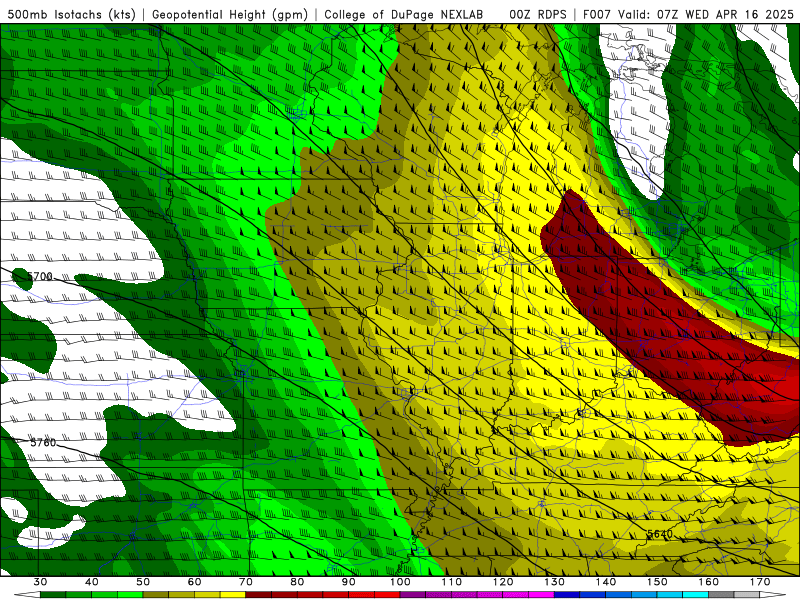Pick the dark blue swatch right of 130 tick
Screen dimensions: 800x600
point(567,595)
